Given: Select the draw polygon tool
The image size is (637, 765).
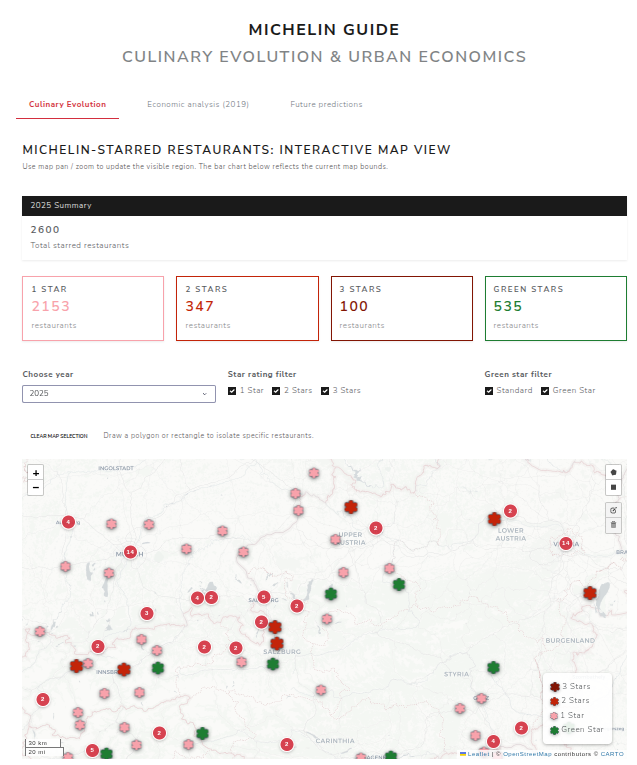Looking at the screenshot, I should (x=613, y=472).
